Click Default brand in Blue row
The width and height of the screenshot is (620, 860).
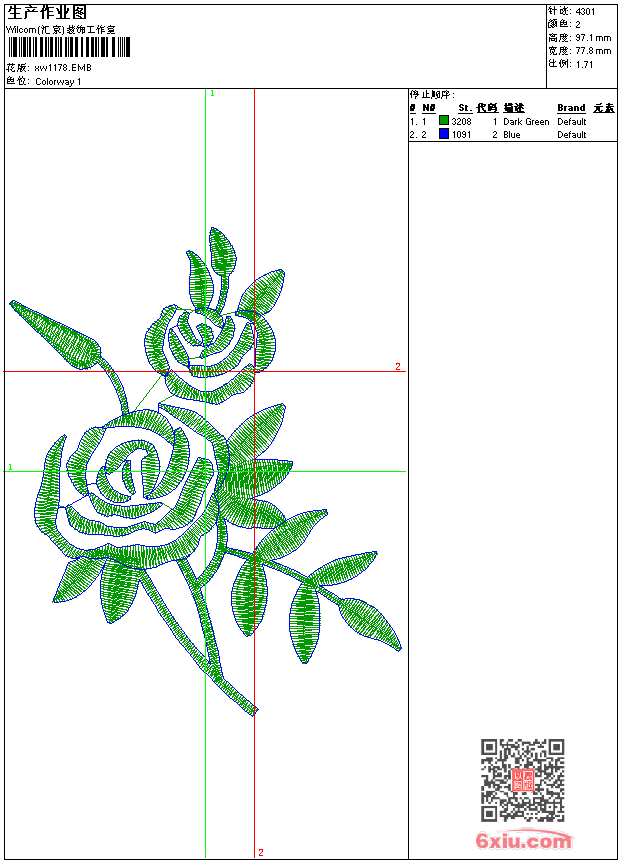click(x=572, y=135)
